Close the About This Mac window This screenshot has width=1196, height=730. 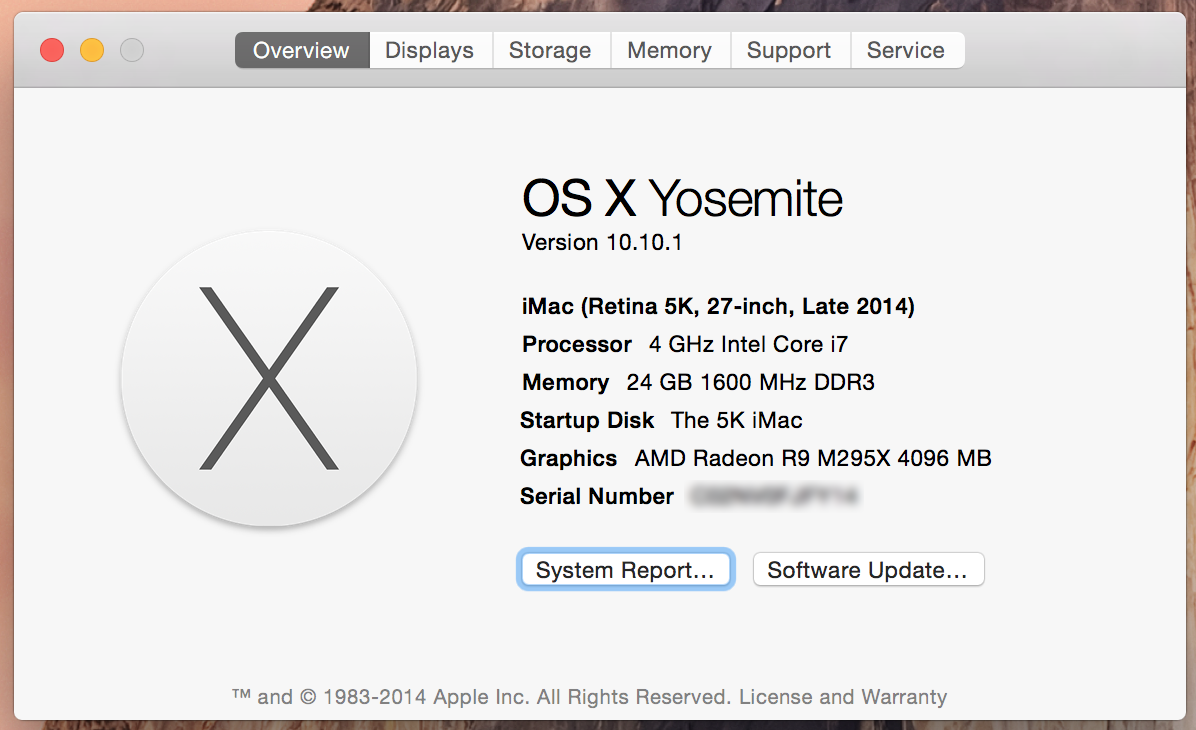point(52,50)
